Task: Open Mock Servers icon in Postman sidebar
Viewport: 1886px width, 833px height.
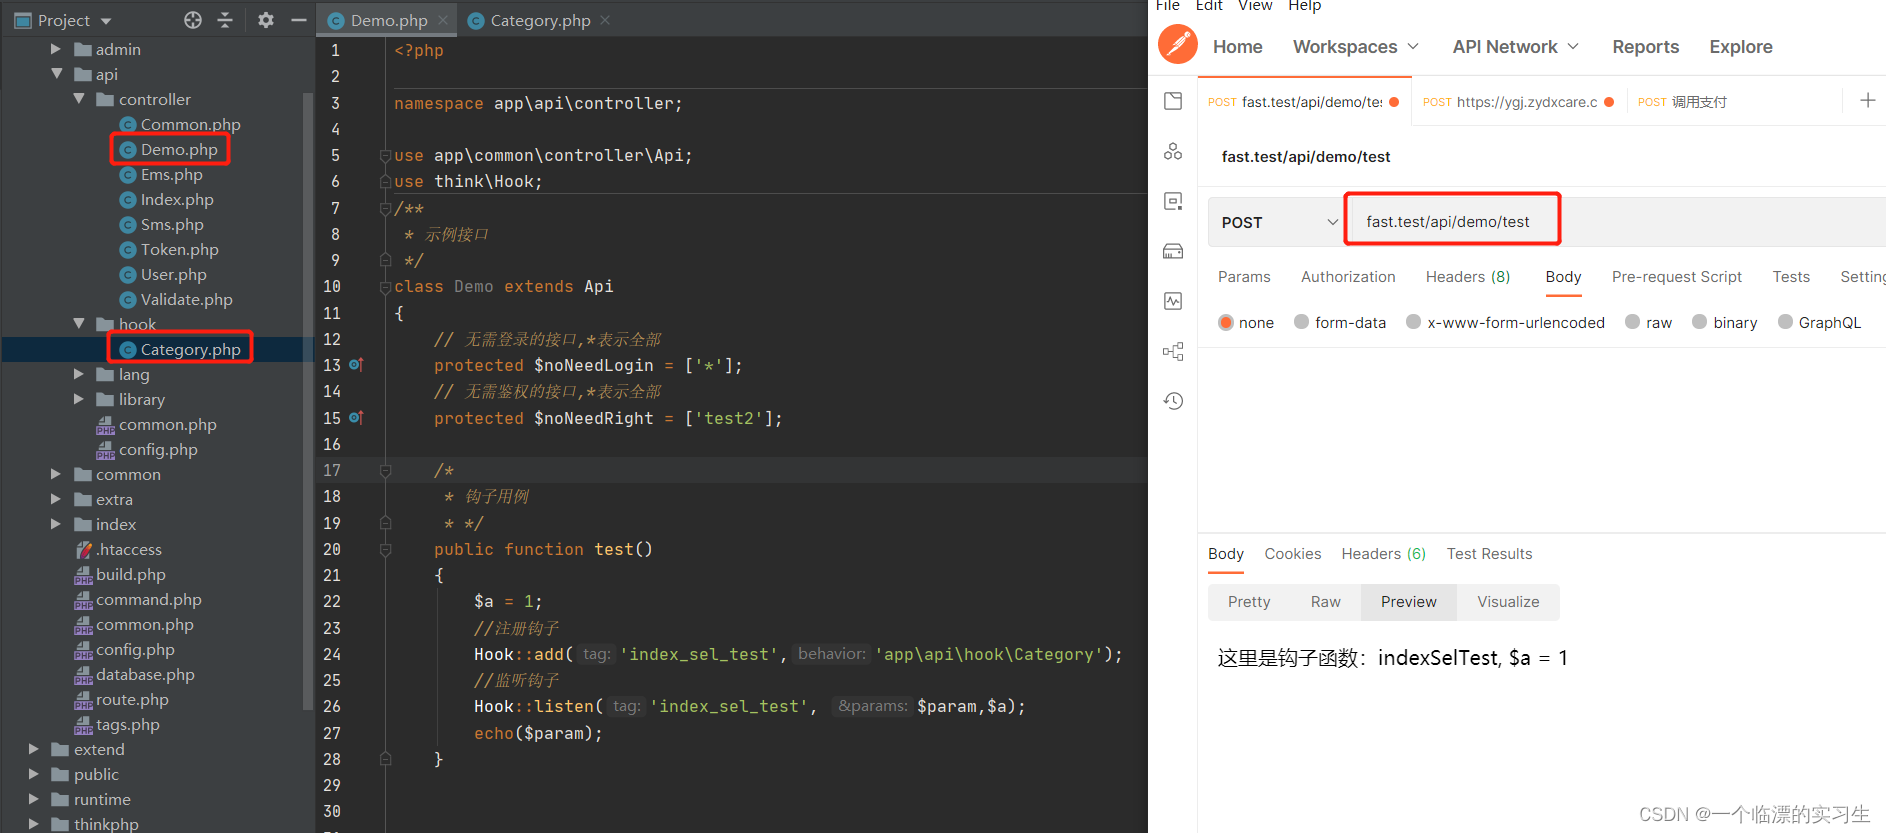Action: (1173, 251)
